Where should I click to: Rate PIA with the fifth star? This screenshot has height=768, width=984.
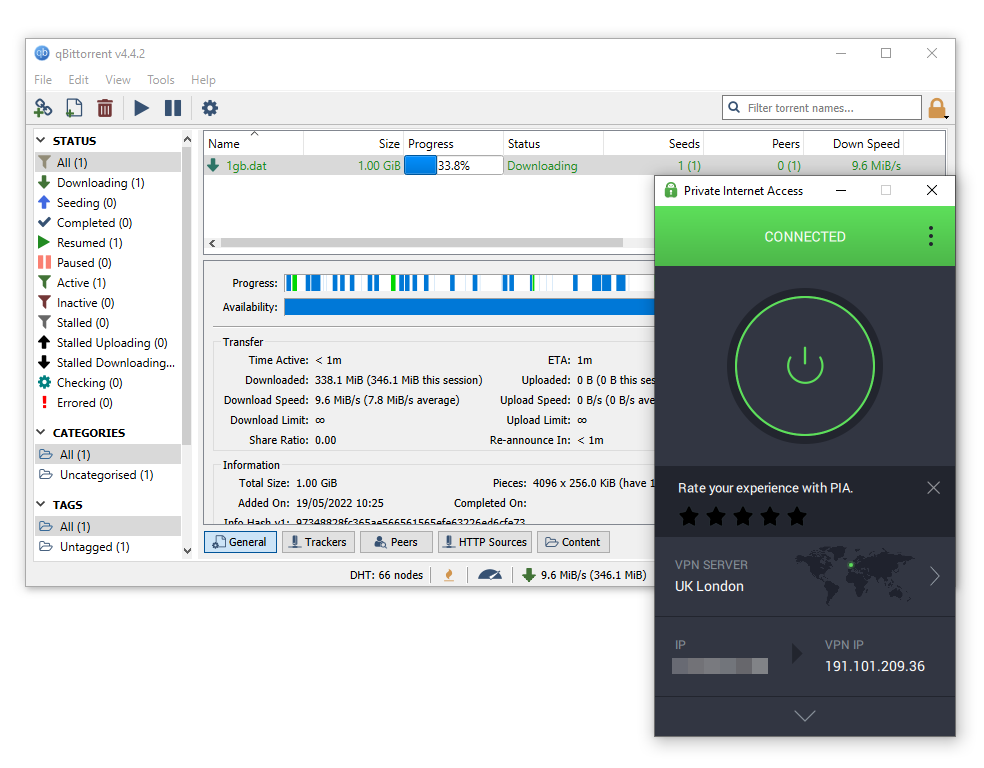[x=797, y=516]
